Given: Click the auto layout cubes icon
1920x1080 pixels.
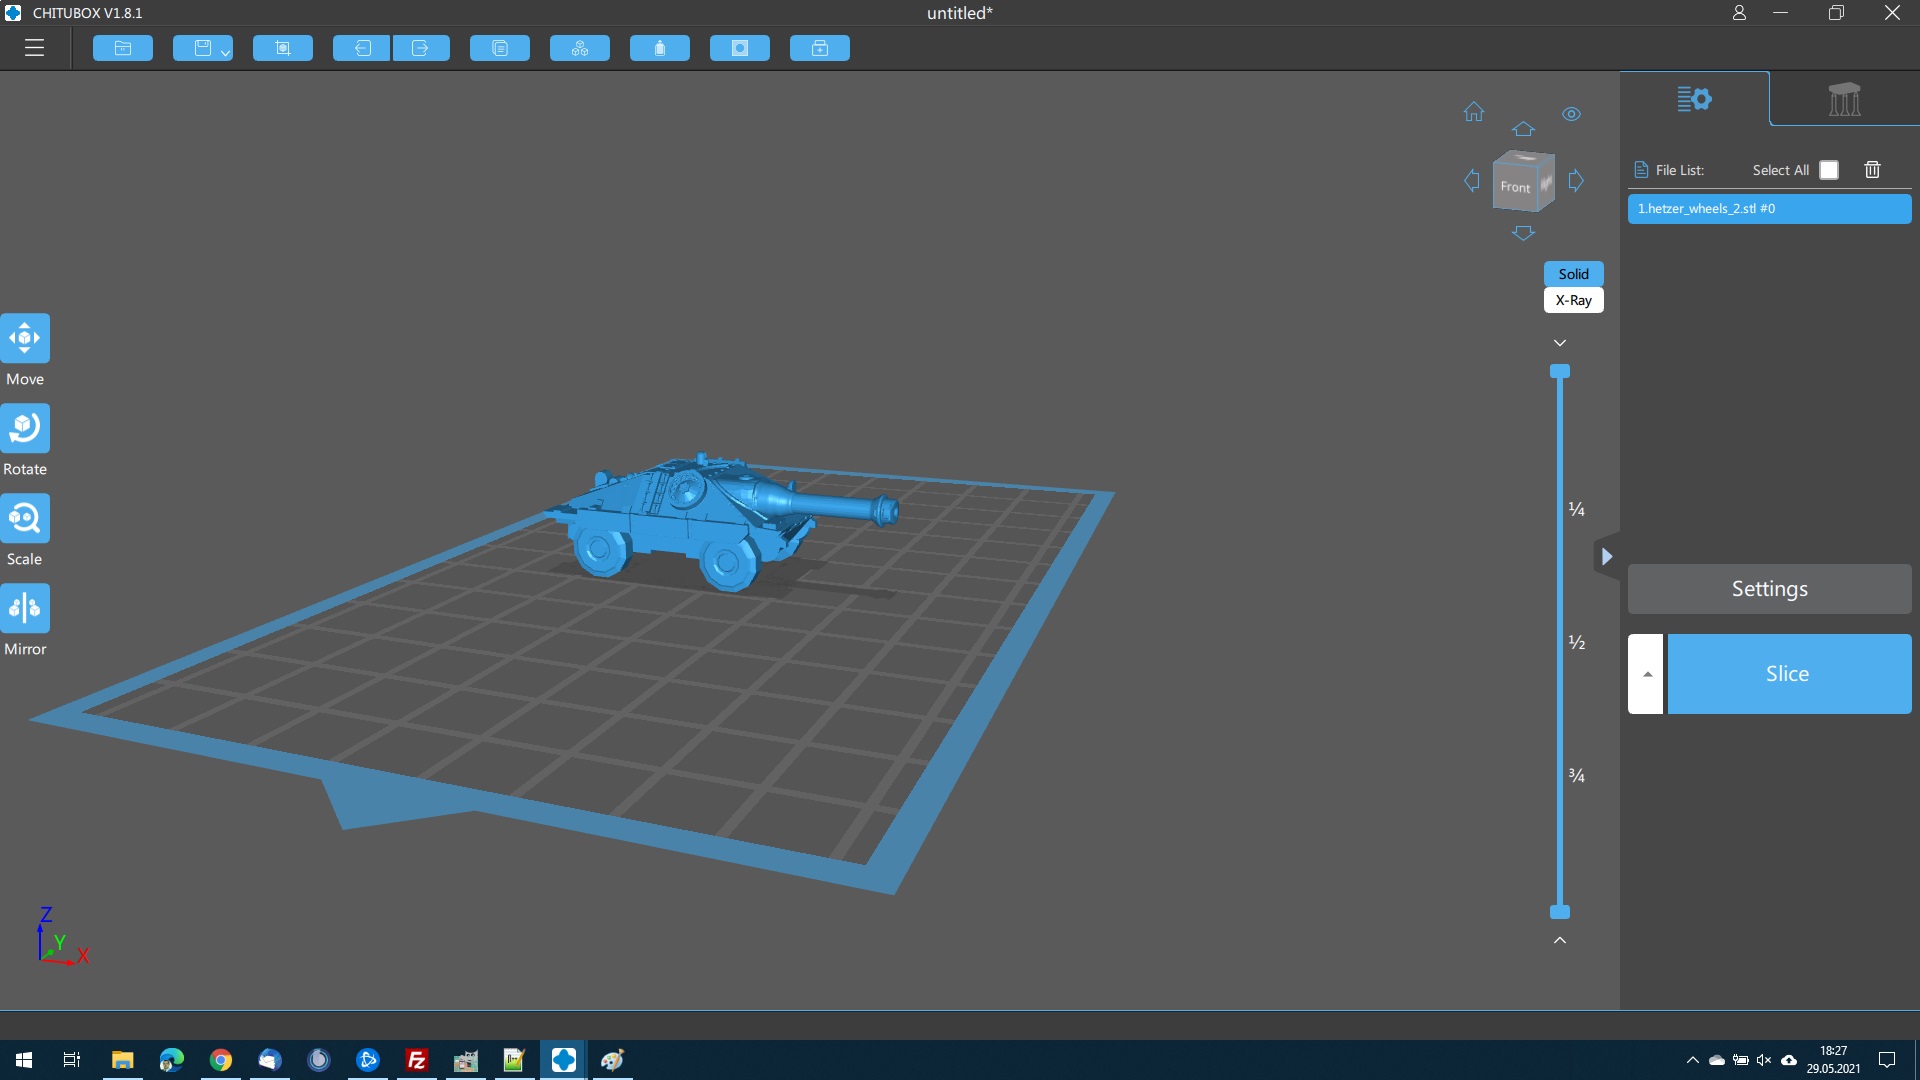Looking at the screenshot, I should coord(580,48).
